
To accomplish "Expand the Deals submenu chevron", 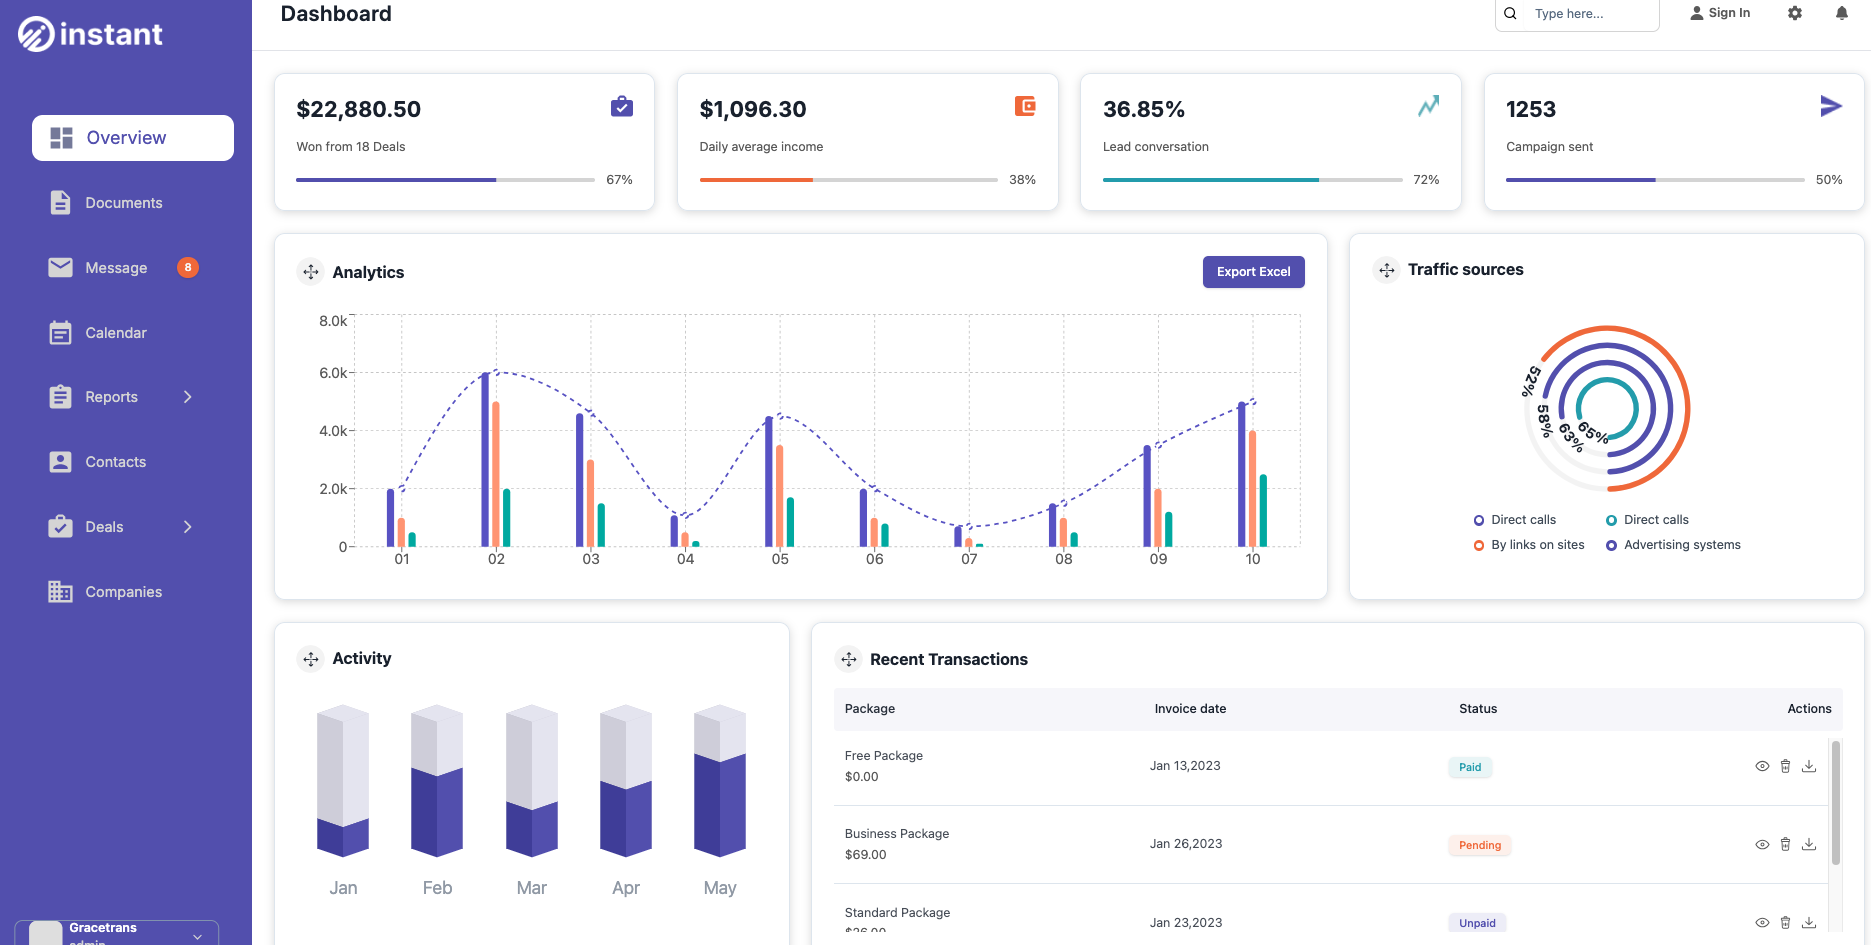I will coord(187,527).
